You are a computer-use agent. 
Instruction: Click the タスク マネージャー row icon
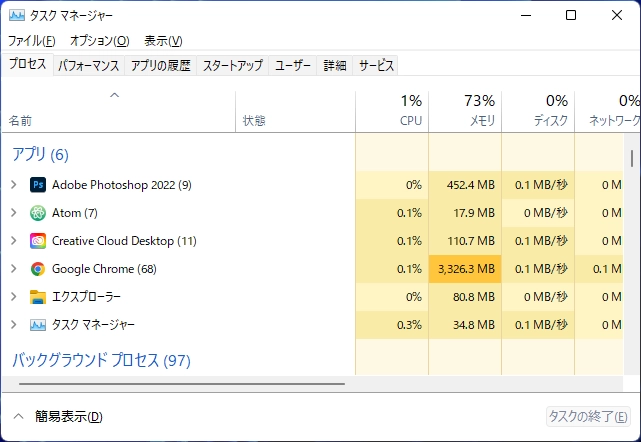[x=38, y=325]
